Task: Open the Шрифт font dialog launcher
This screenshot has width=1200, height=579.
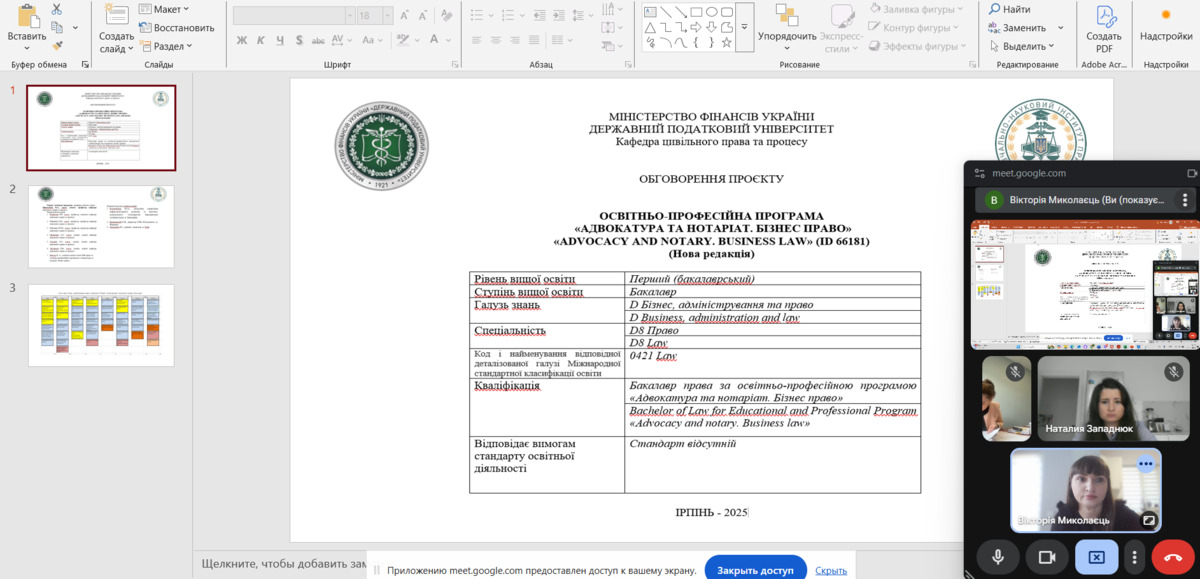Action: point(454,65)
